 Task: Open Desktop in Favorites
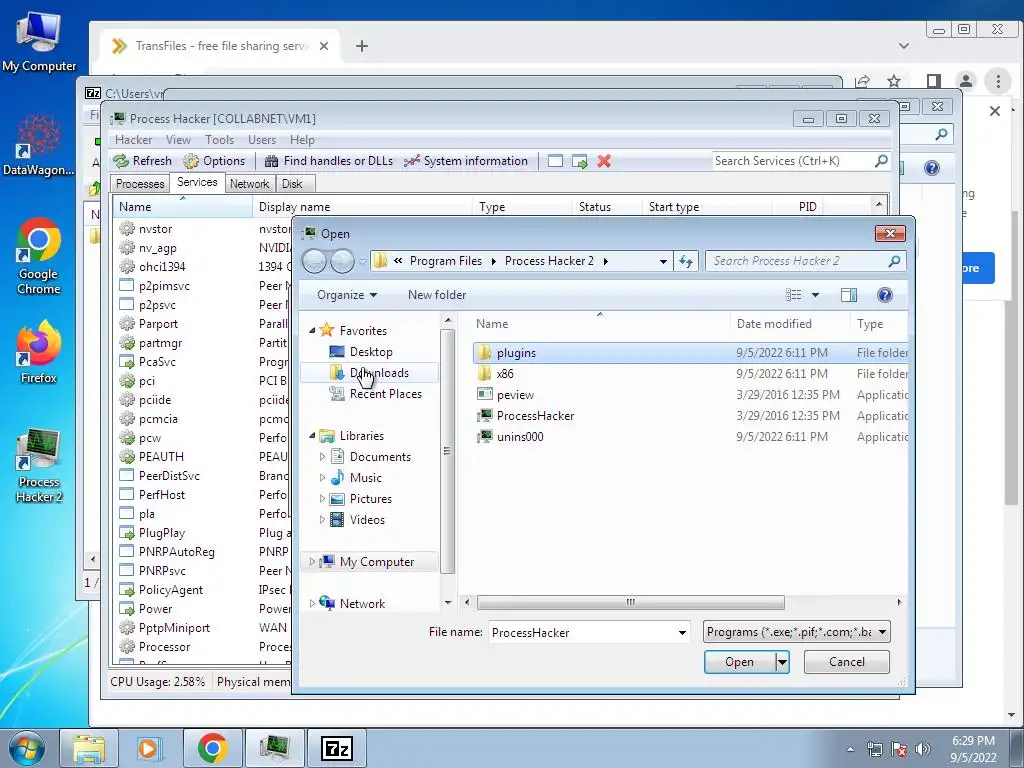coord(370,351)
